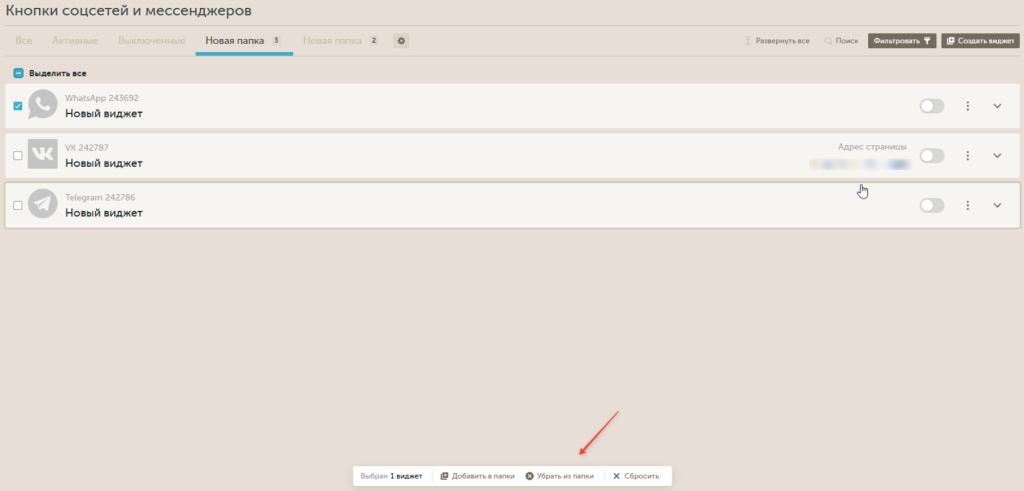Check the Telegram widget checkbox

pos(18,205)
